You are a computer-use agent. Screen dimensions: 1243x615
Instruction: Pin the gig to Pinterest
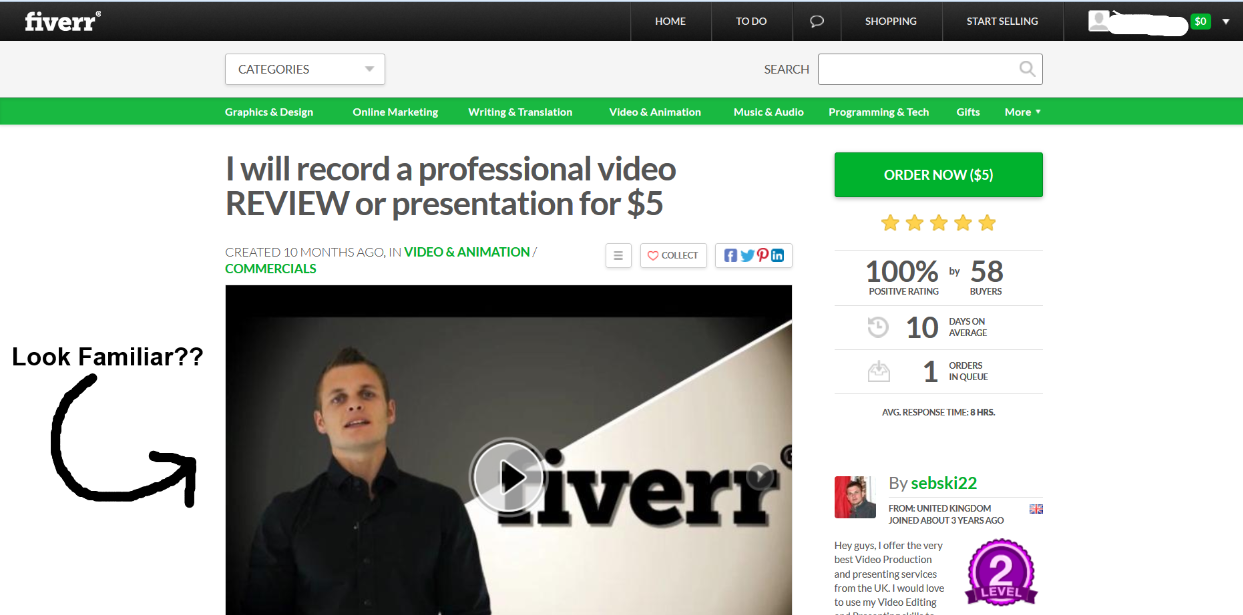tap(763, 255)
